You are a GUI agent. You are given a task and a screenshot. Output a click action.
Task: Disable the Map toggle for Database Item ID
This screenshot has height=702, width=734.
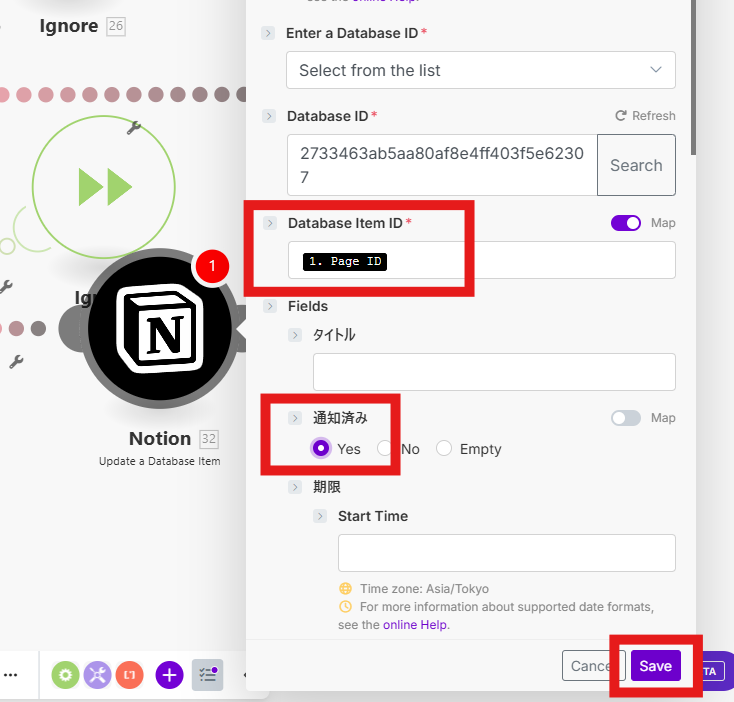coord(626,223)
